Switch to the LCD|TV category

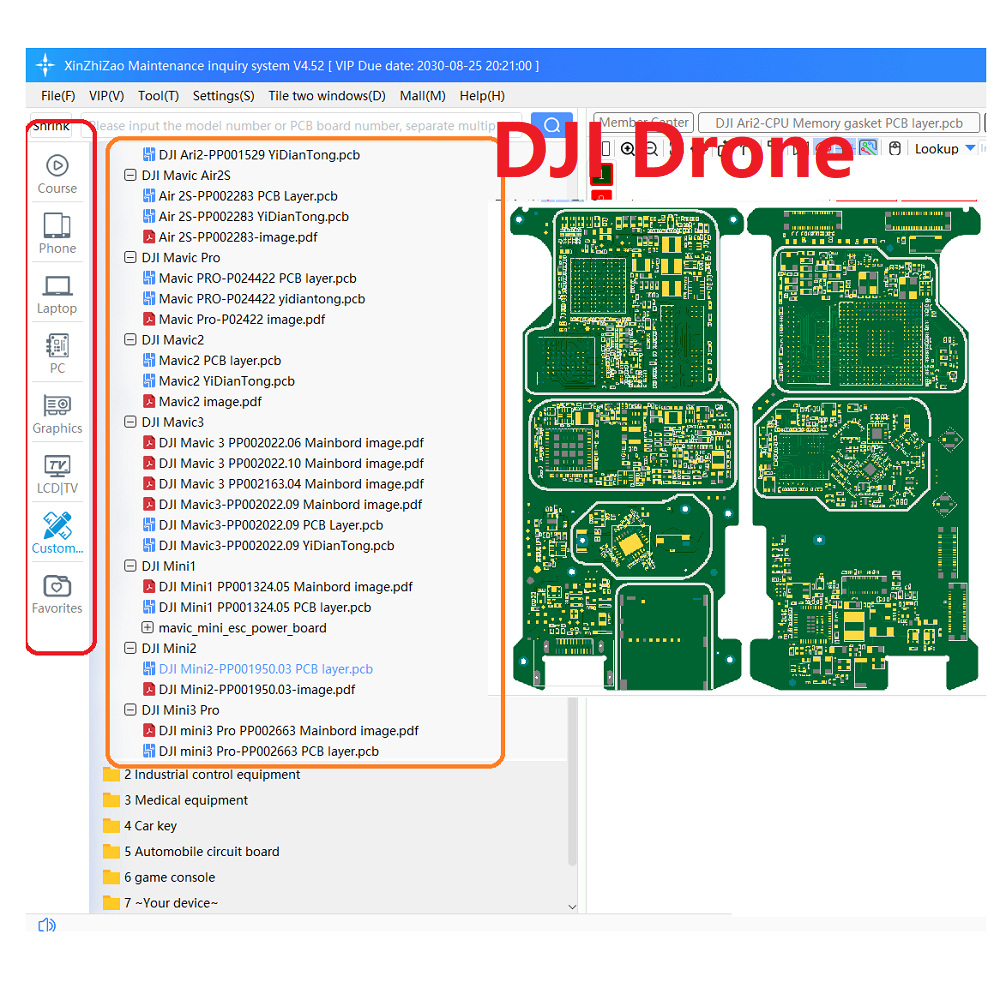(x=57, y=474)
